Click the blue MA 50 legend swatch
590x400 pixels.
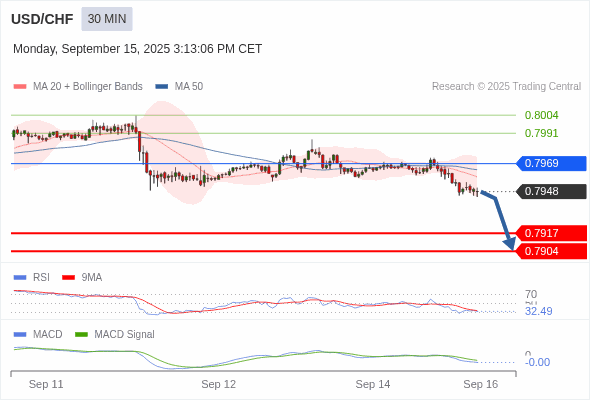162,87
